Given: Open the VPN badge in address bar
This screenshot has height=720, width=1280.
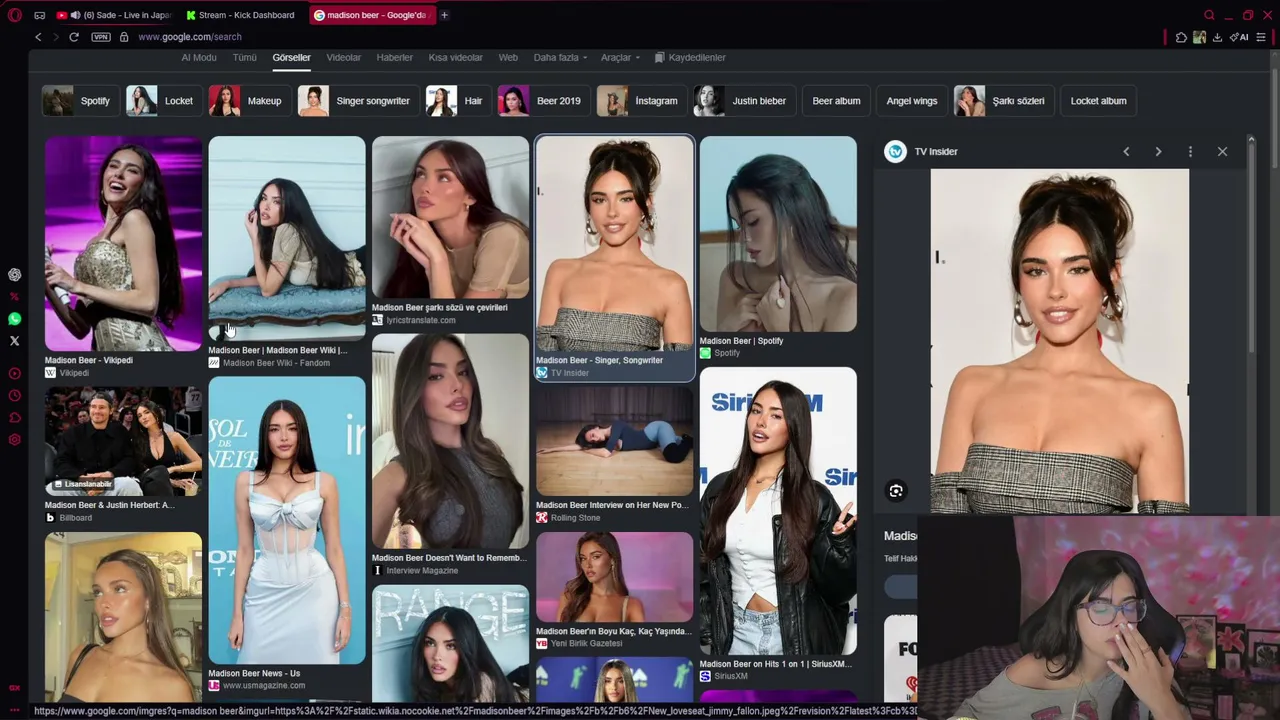Looking at the screenshot, I should pos(101,37).
